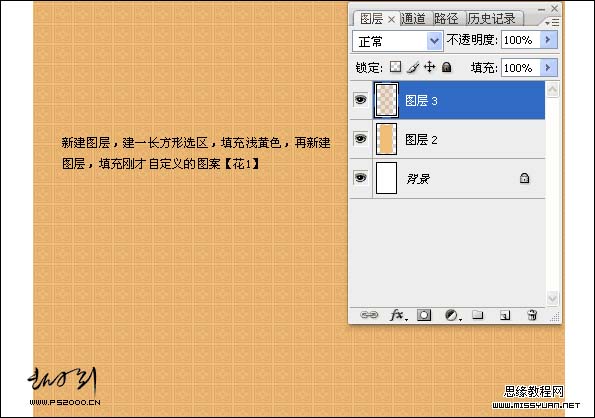Delete layer with trash icon
Viewport: 595px width, 418px height.
coord(532,315)
